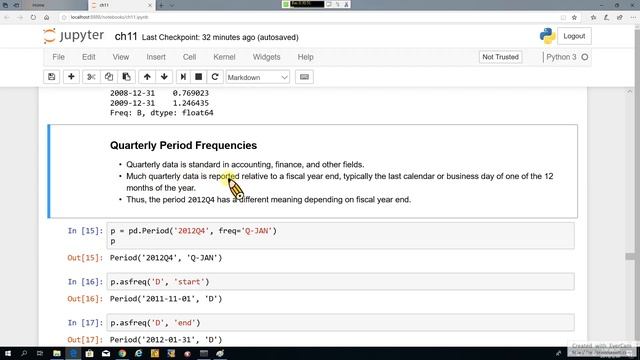
Task: Click output Period('2012-01-31', 'D')
Action: [x=166, y=340]
